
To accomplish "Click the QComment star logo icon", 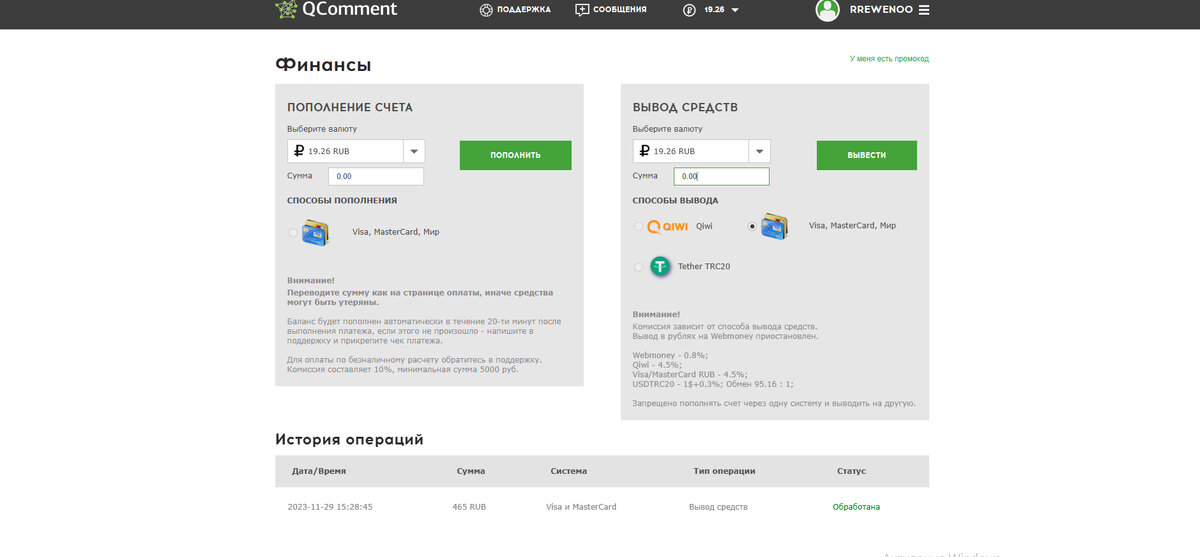I will [x=287, y=9].
